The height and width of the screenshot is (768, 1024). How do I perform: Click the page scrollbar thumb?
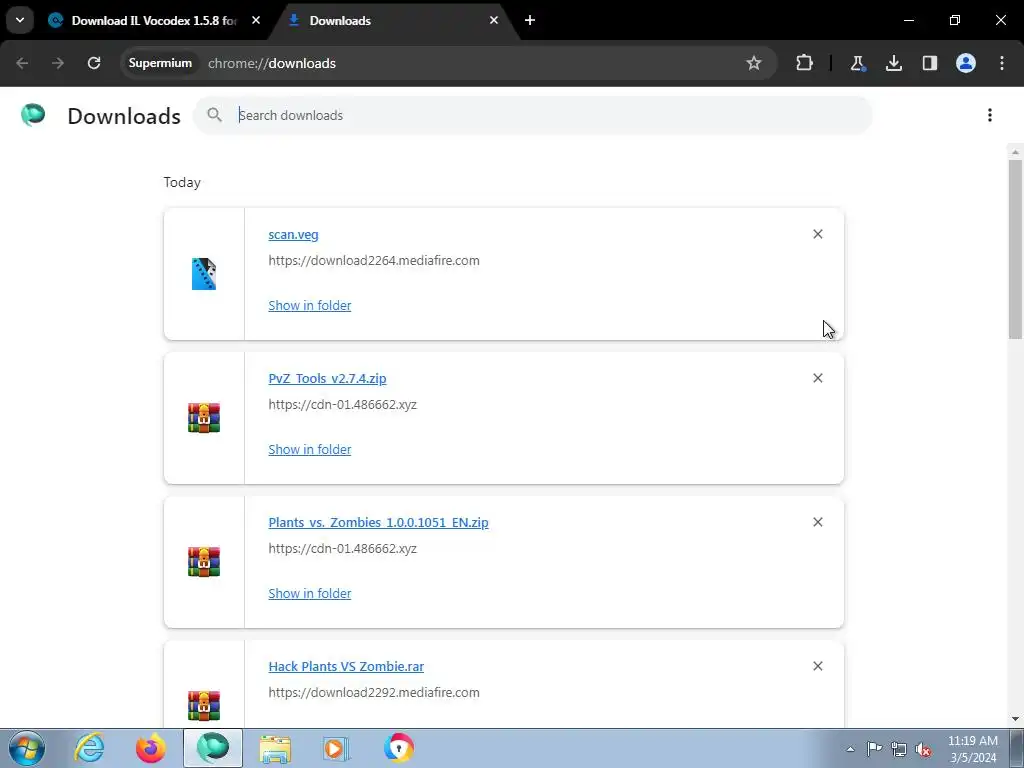1015,249
